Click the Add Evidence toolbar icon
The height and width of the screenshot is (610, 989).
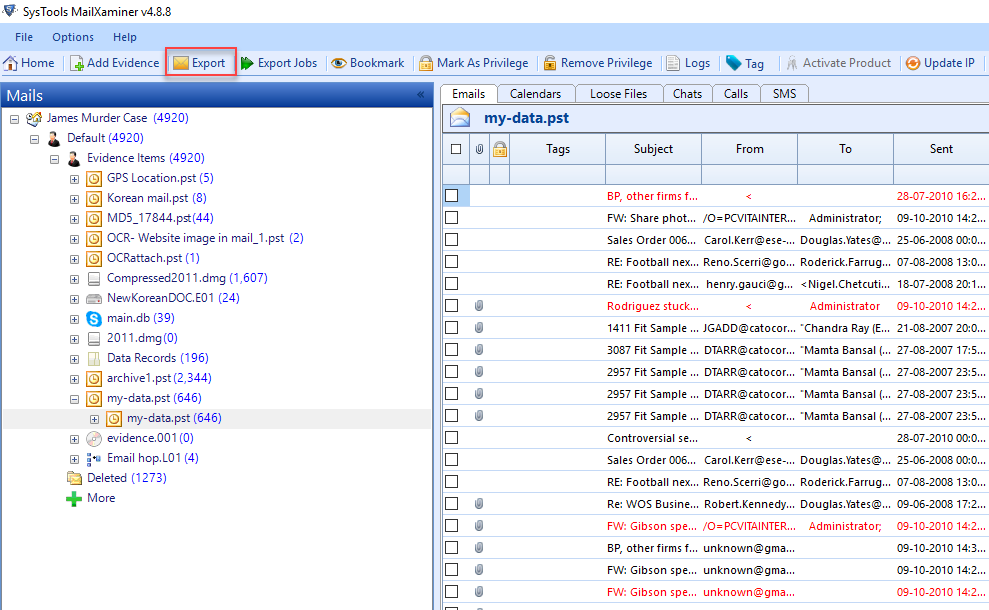coord(77,63)
